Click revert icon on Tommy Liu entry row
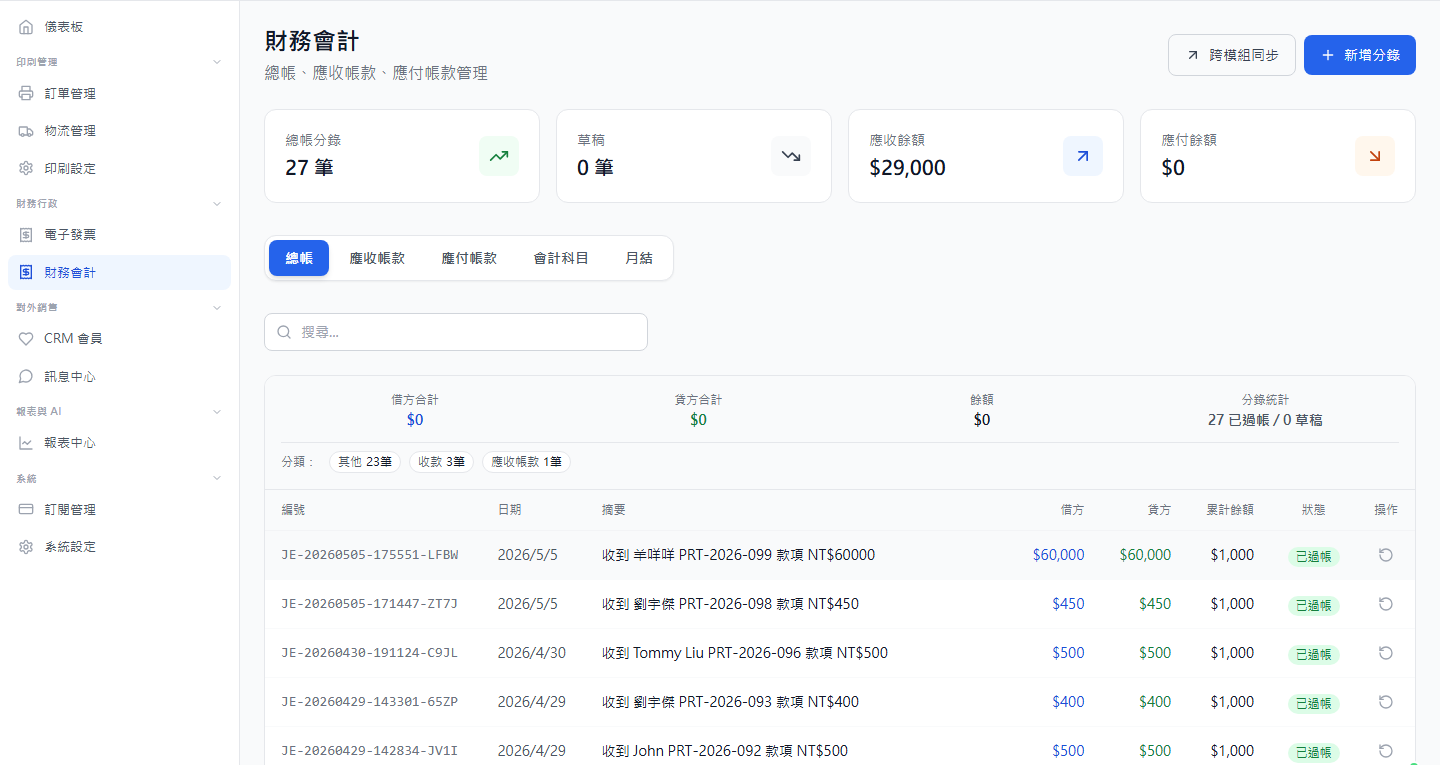Screen dimensions: 1440x765 pos(1386,653)
